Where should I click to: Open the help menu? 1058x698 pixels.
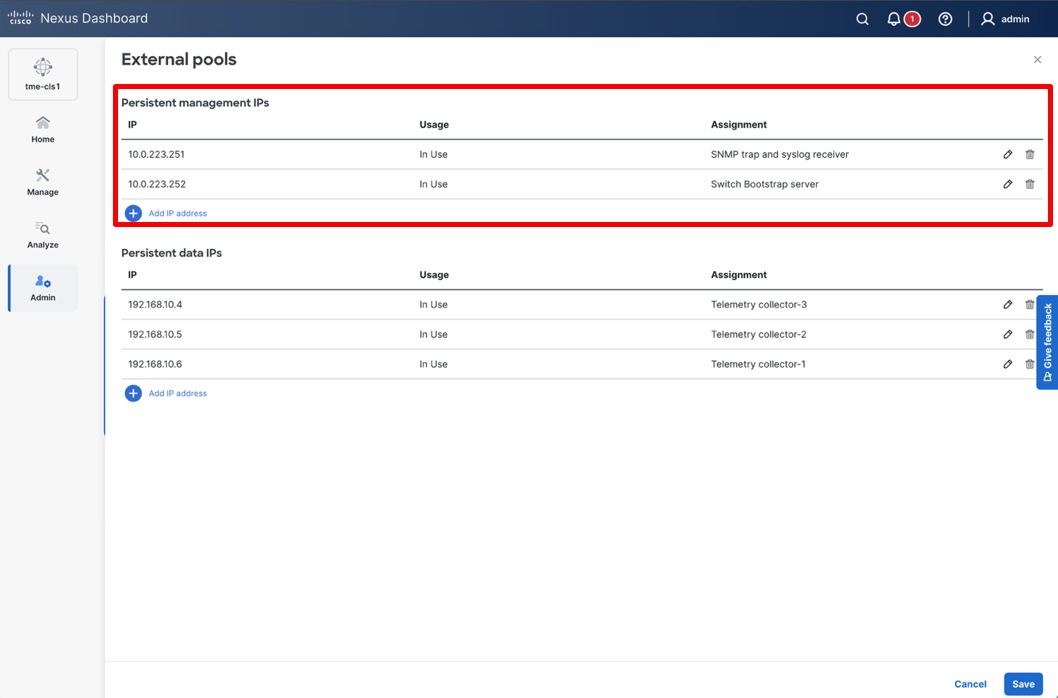(944, 18)
